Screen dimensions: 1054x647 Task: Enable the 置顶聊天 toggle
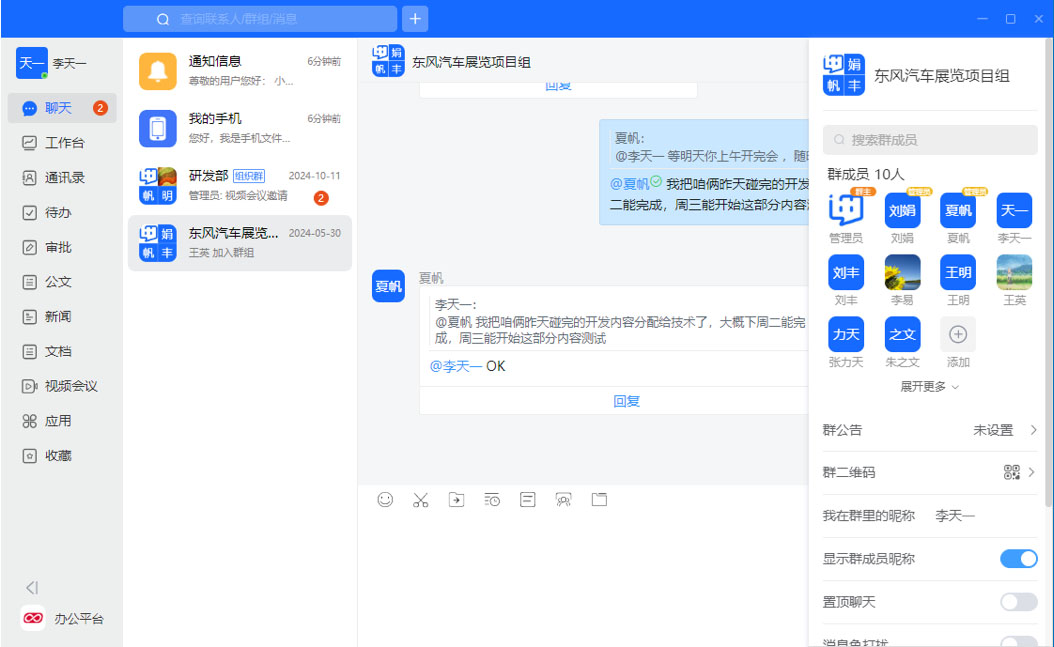pyautogui.click(x=1018, y=602)
